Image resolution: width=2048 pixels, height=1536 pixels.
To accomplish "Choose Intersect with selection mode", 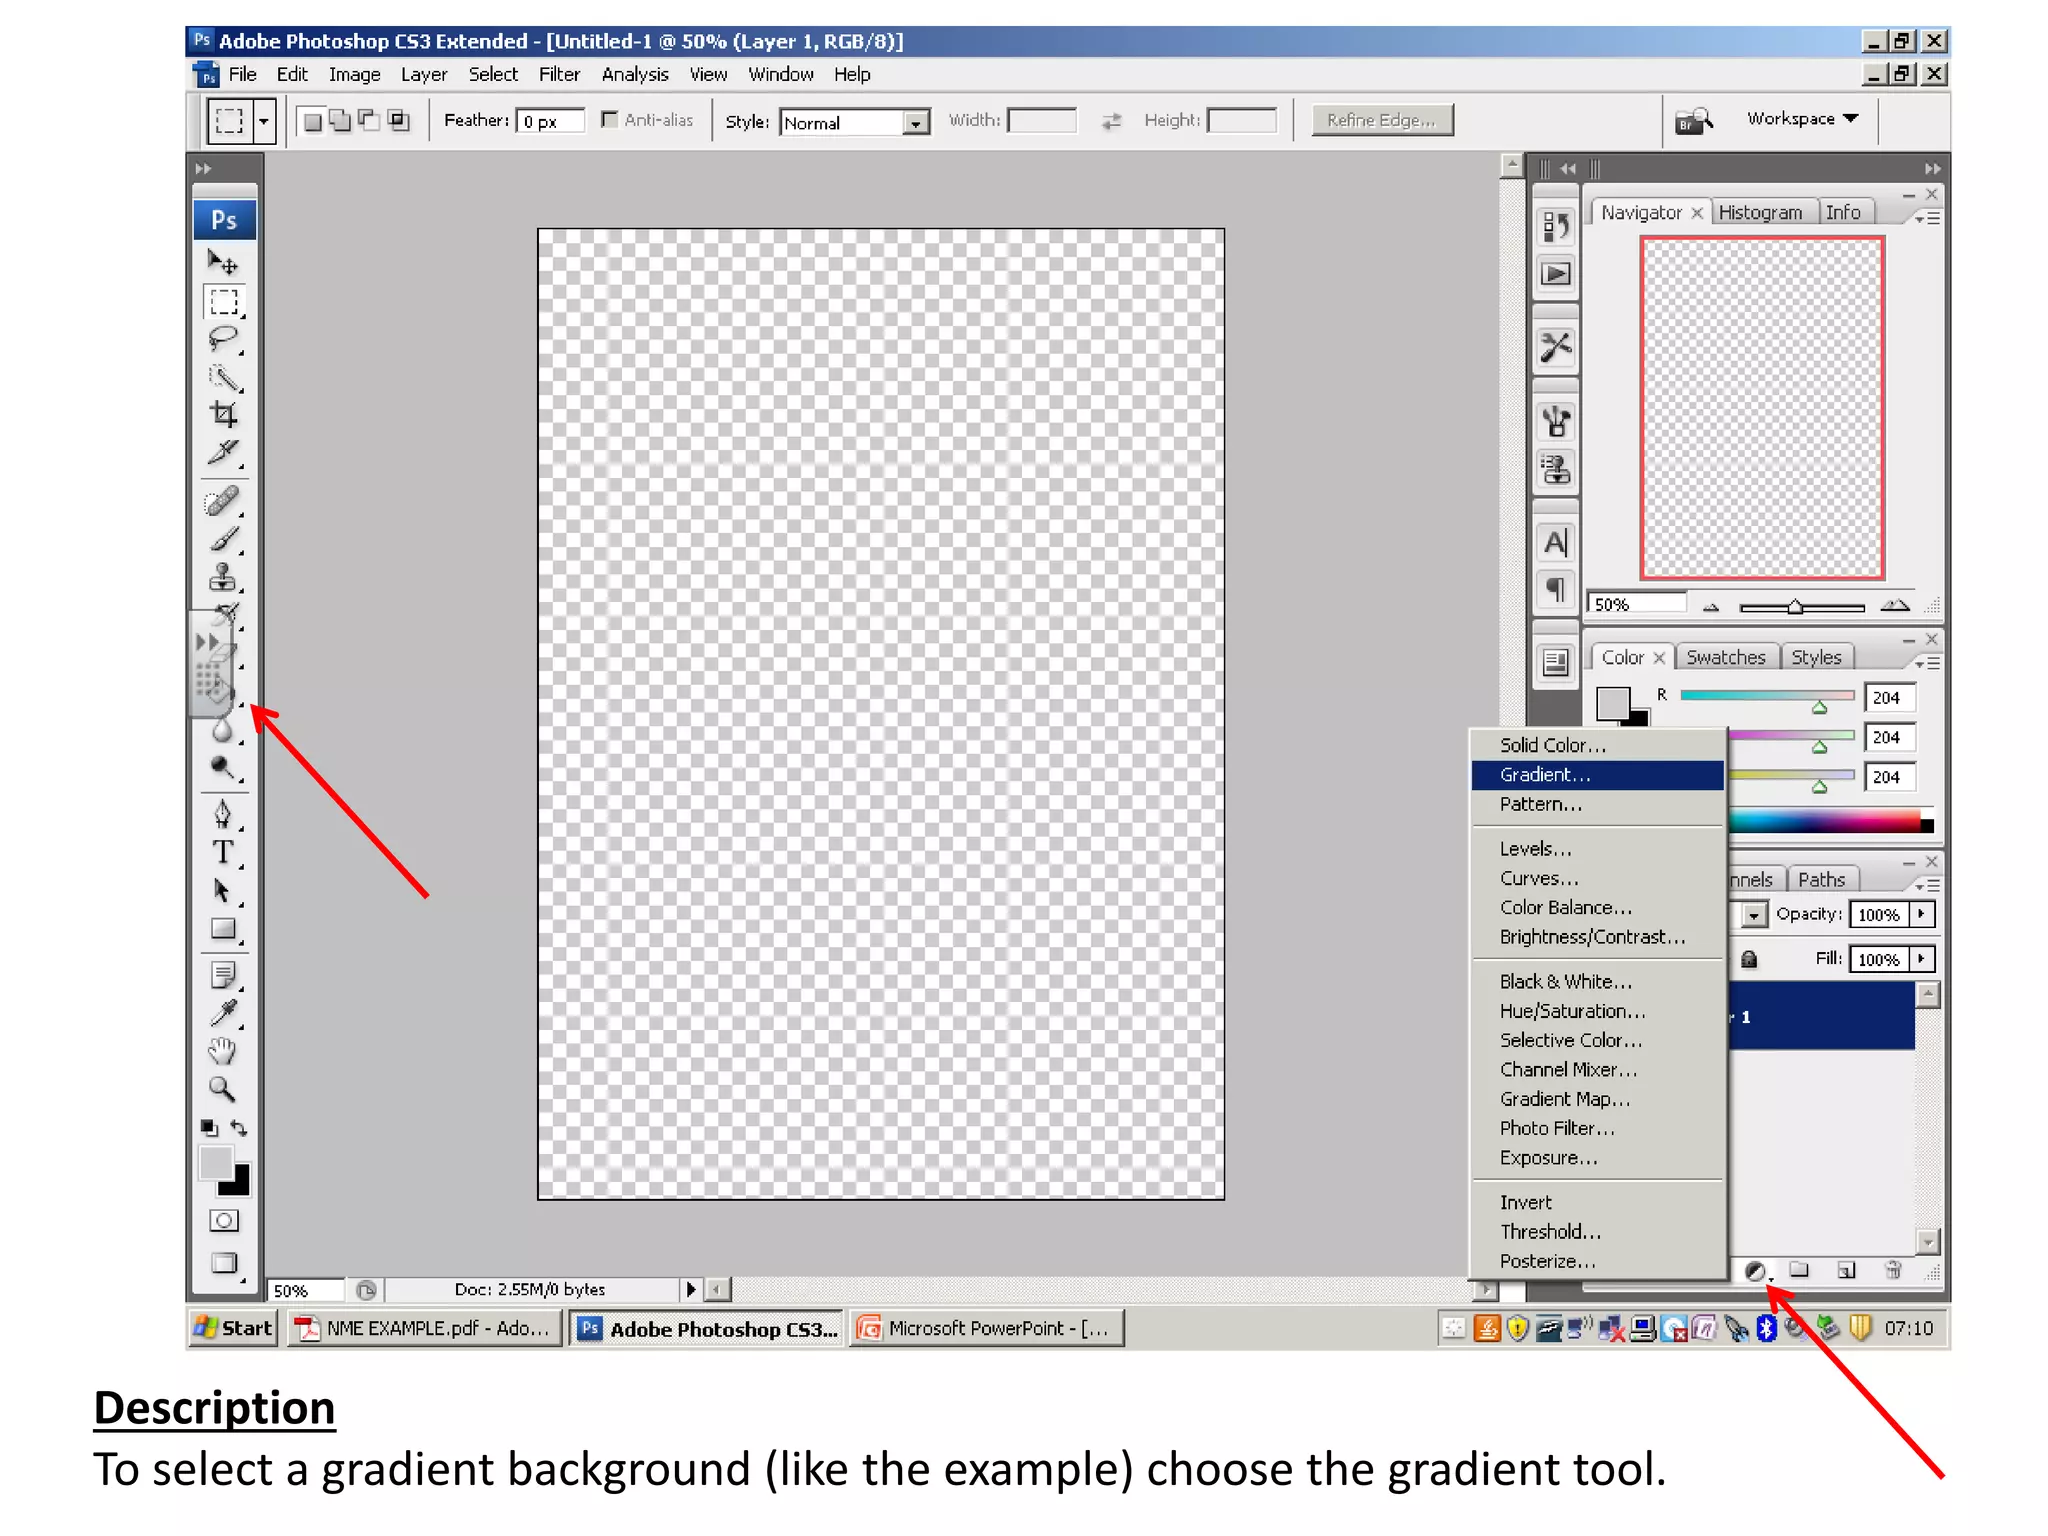I will (398, 121).
